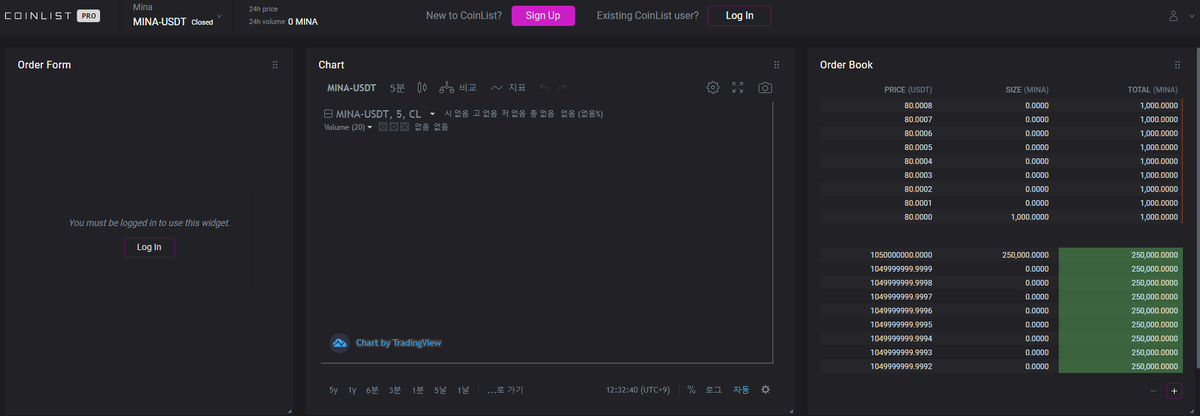Open the 지표 indicators menu
This screenshot has width=1200, height=416.
coord(508,88)
